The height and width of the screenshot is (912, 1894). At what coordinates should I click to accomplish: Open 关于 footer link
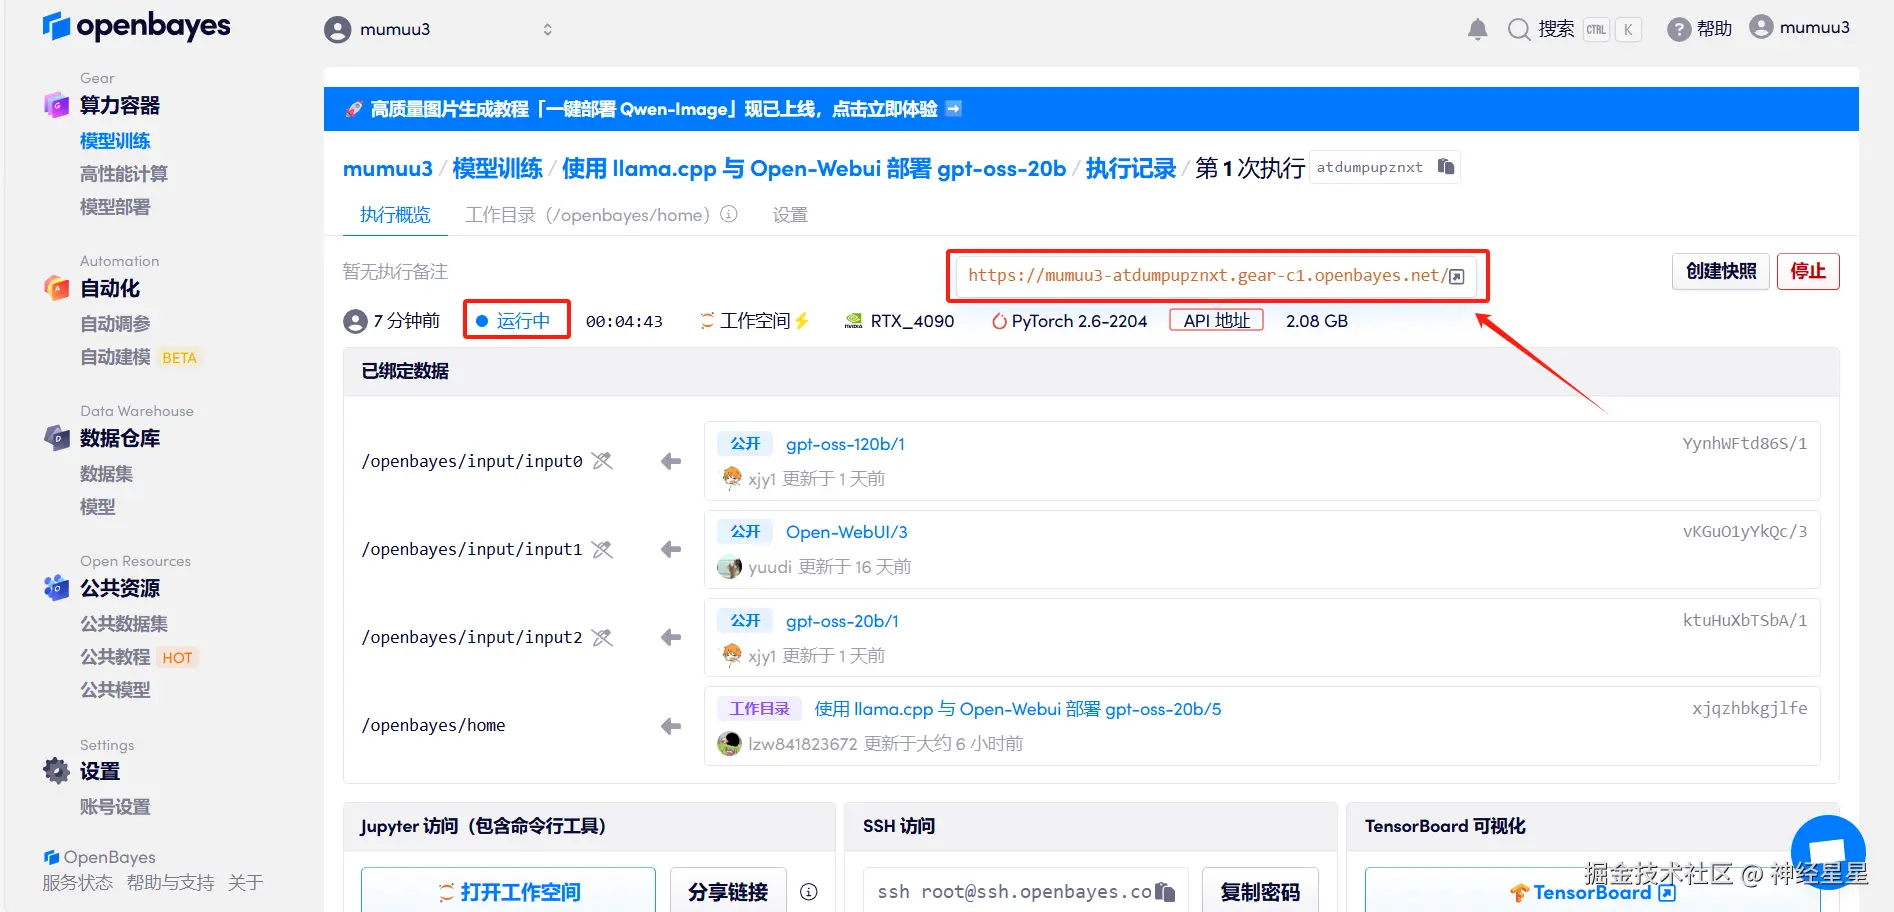[x=245, y=882]
